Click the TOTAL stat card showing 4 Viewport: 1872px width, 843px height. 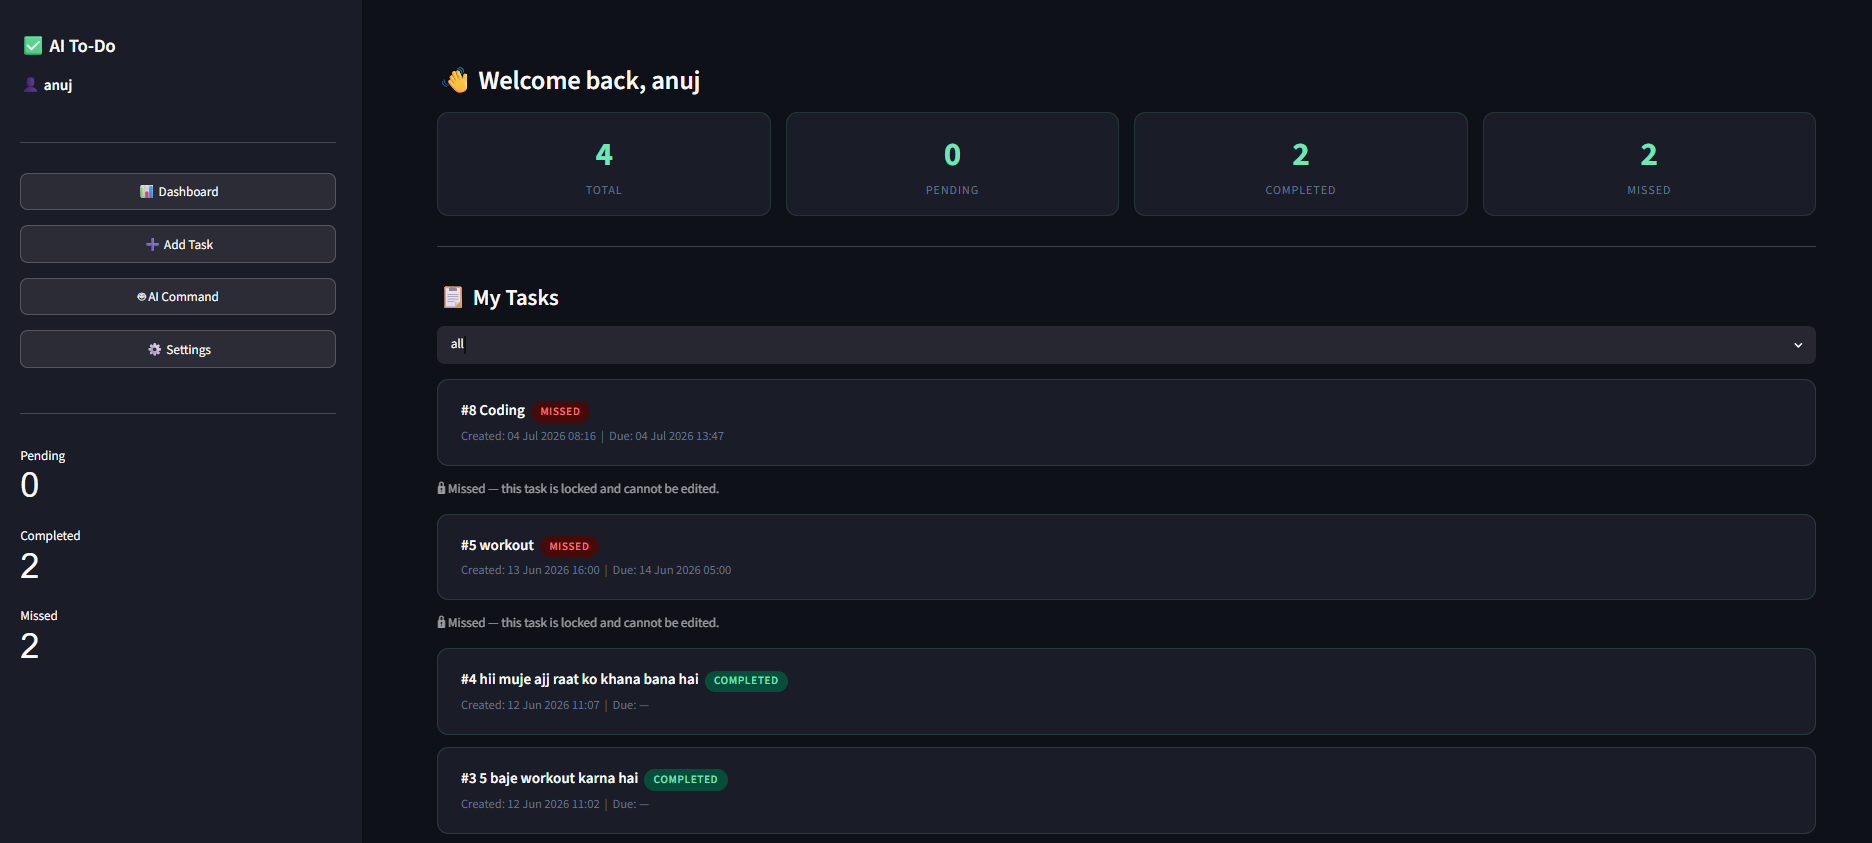click(x=604, y=164)
